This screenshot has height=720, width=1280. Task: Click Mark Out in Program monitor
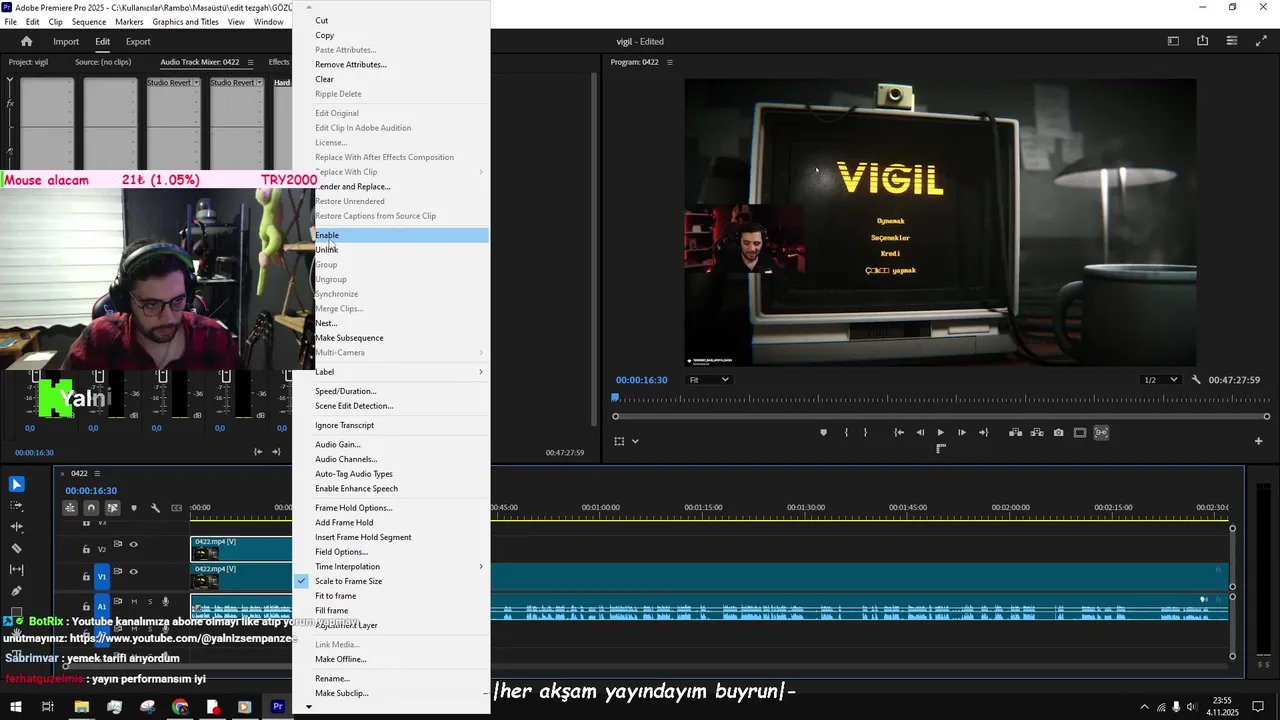tap(865, 433)
